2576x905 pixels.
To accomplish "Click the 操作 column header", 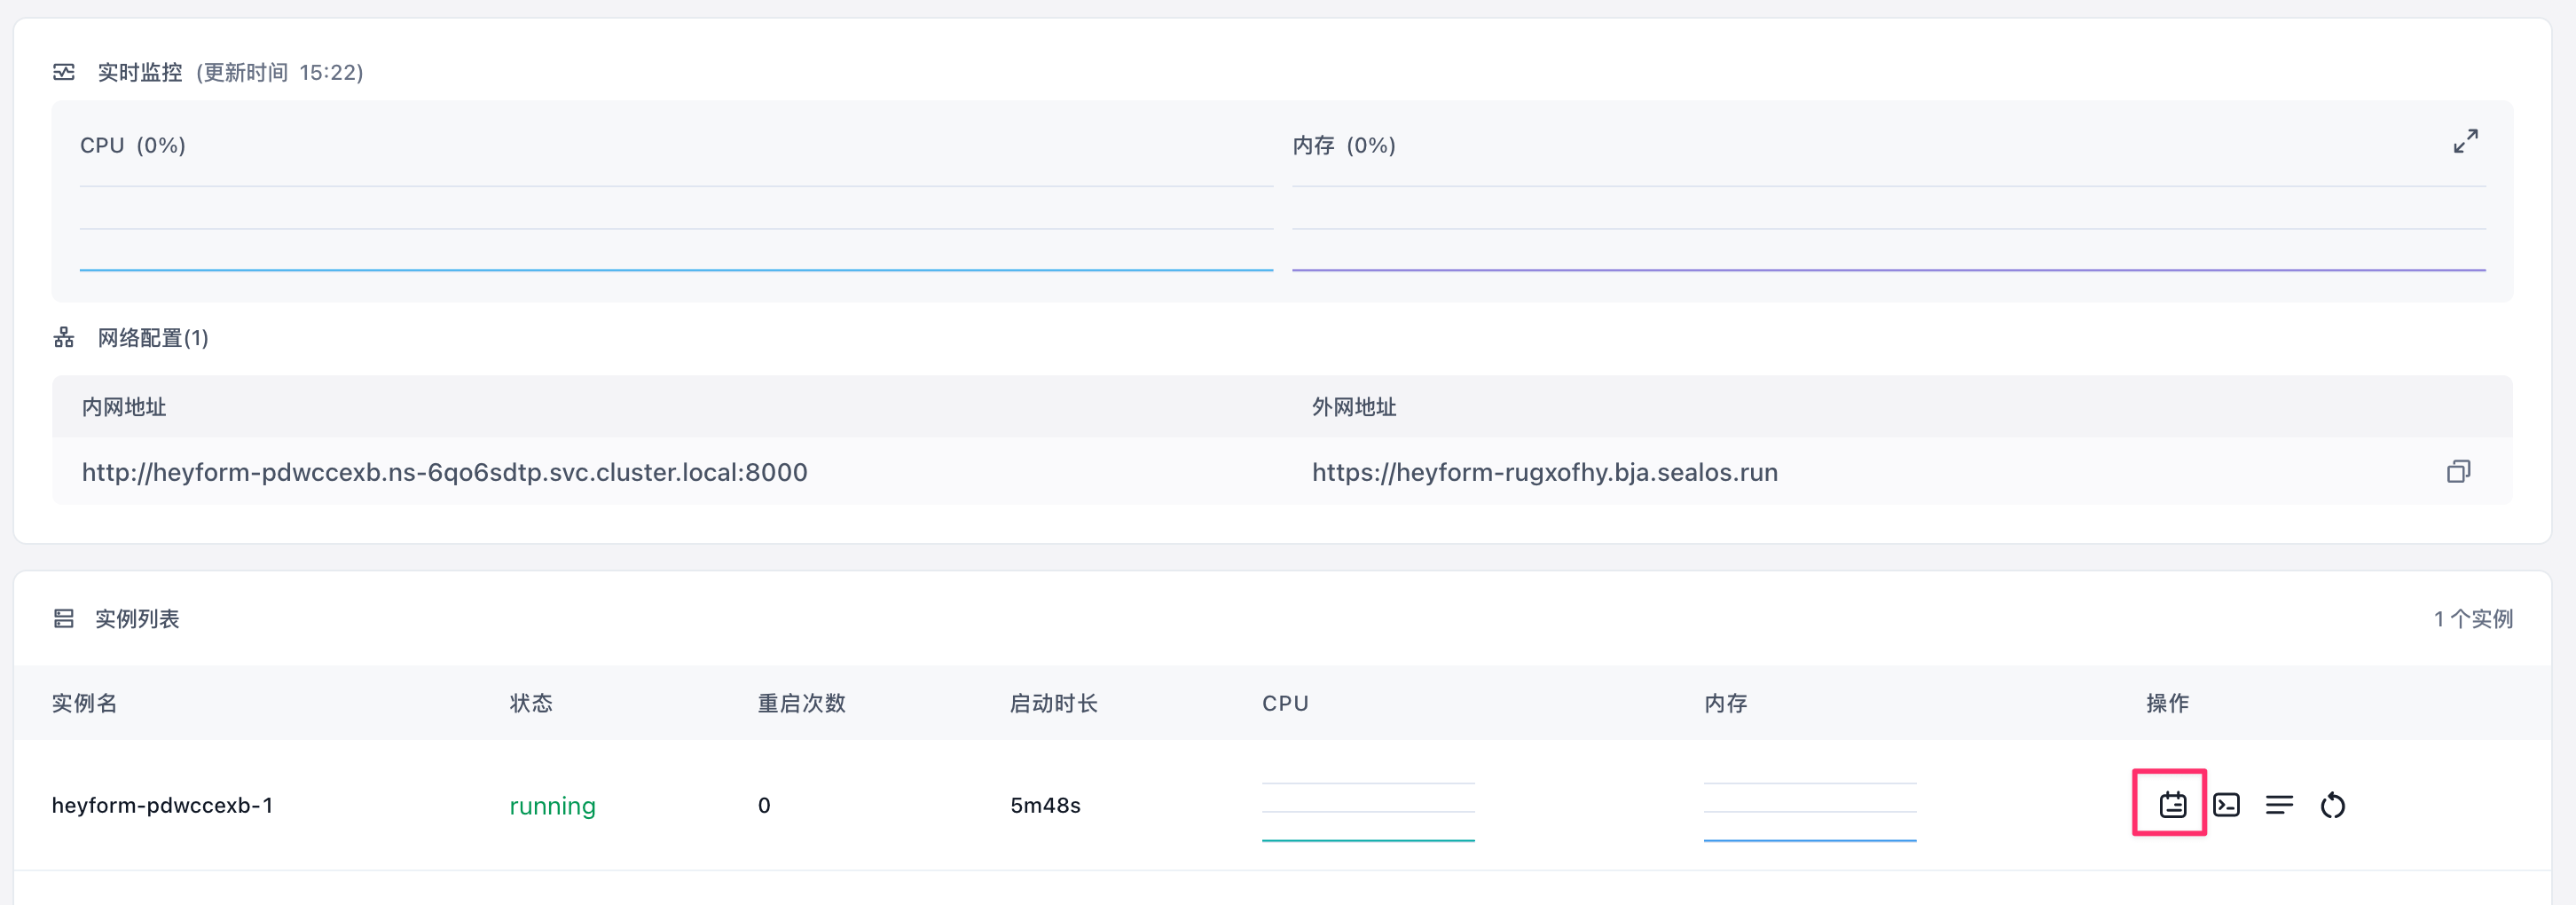I will (x=2169, y=703).
